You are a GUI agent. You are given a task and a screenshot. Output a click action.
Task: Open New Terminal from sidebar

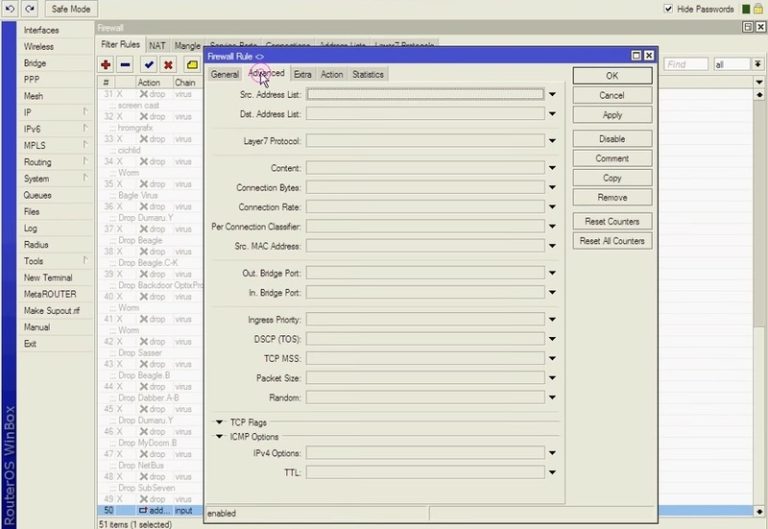point(48,277)
